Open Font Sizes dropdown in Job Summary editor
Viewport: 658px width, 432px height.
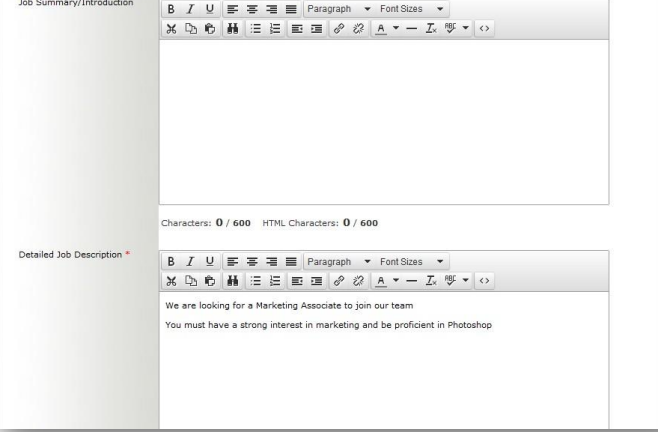412,9
